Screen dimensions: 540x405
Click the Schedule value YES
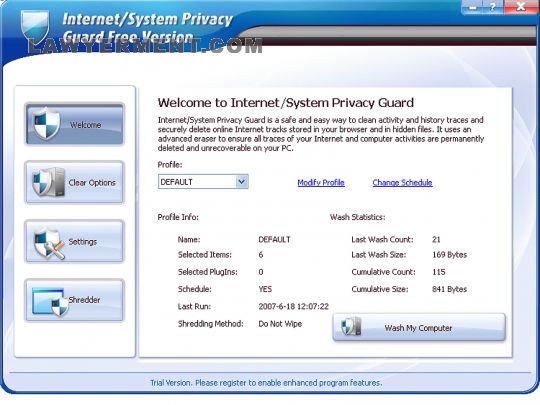click(265, 289)
